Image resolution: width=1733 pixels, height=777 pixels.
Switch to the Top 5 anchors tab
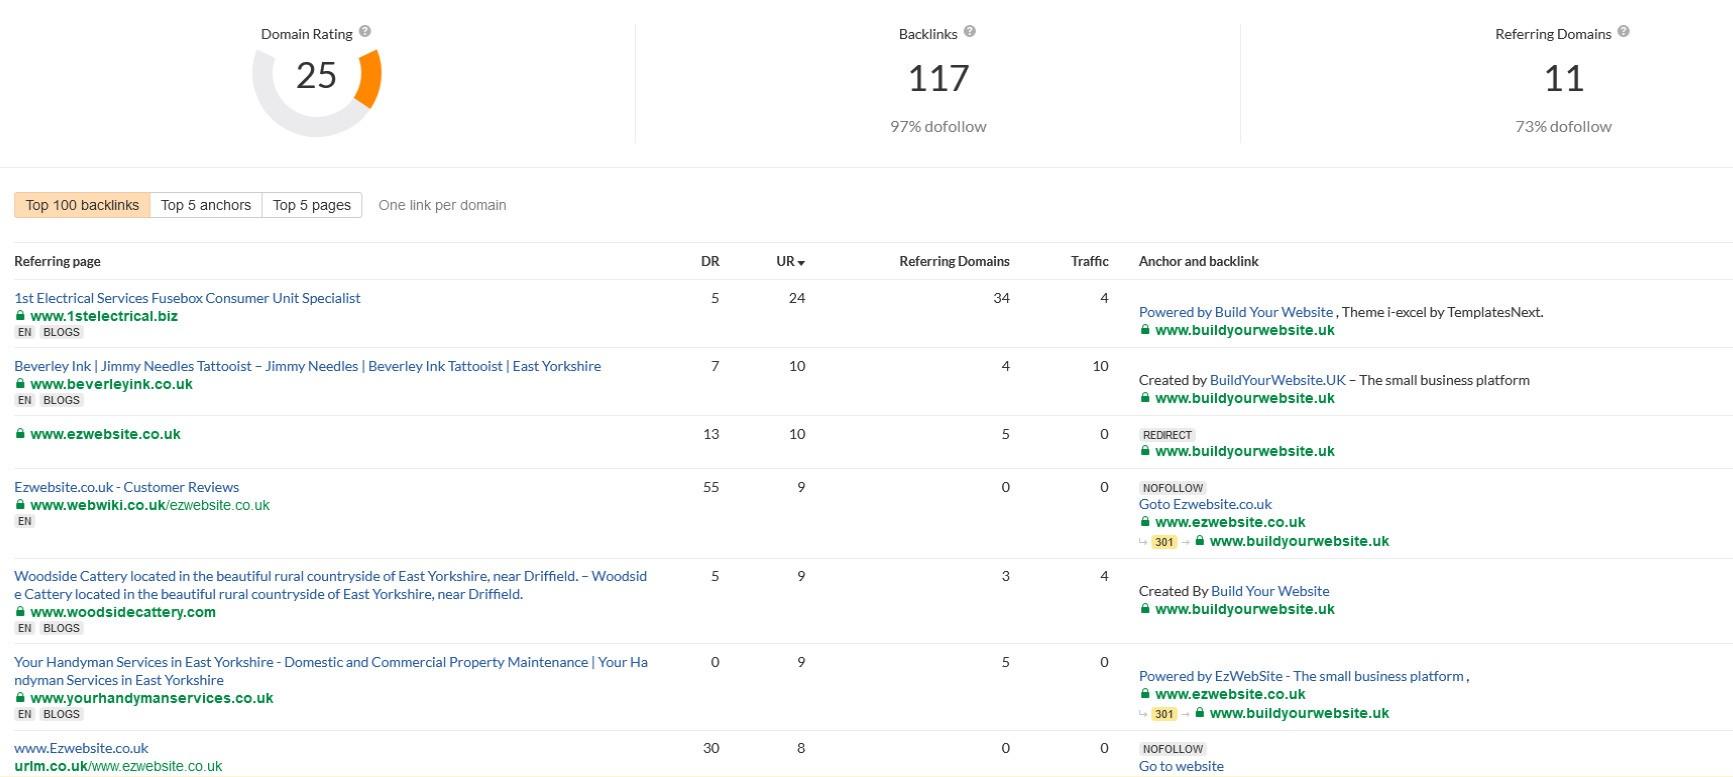(206, 205)
